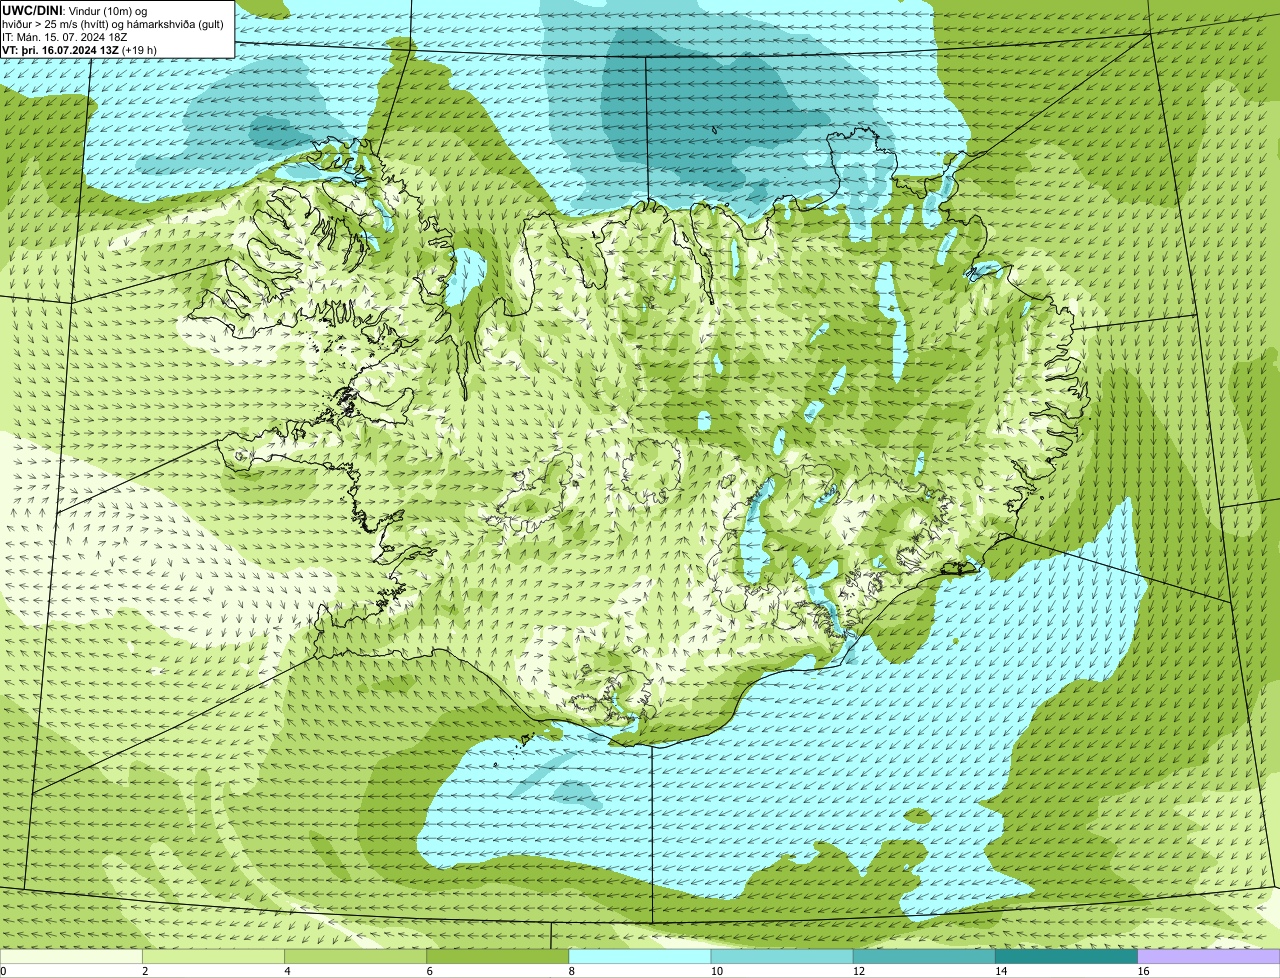Click the scale label '4'
The height and width of the screenshot is (978, 1280).
[287, 971]
